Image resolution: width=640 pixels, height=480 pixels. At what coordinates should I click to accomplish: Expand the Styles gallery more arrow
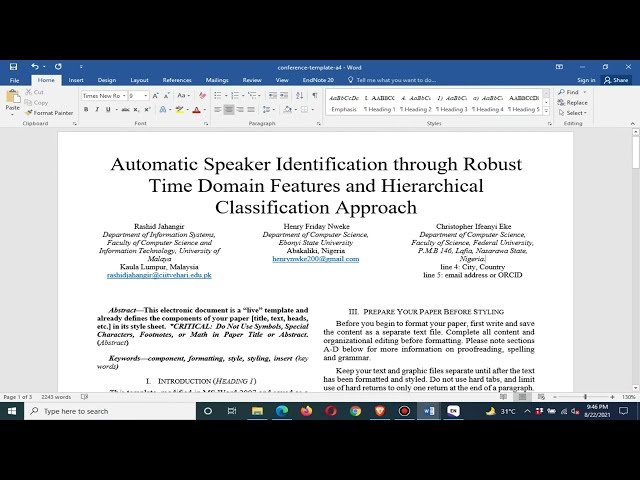tap(546, 111)
